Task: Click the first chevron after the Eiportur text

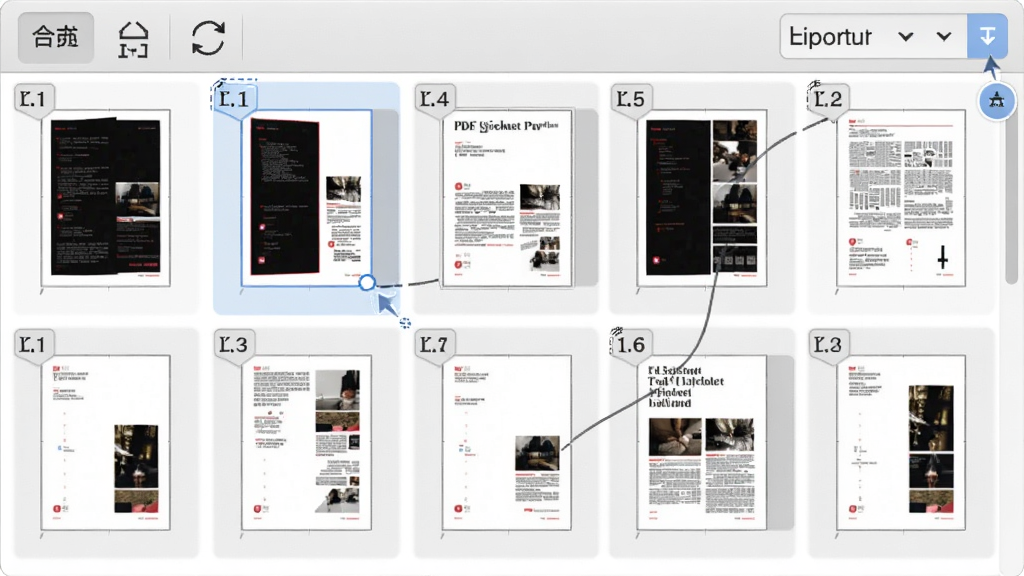Action: [x=905, y=37]
